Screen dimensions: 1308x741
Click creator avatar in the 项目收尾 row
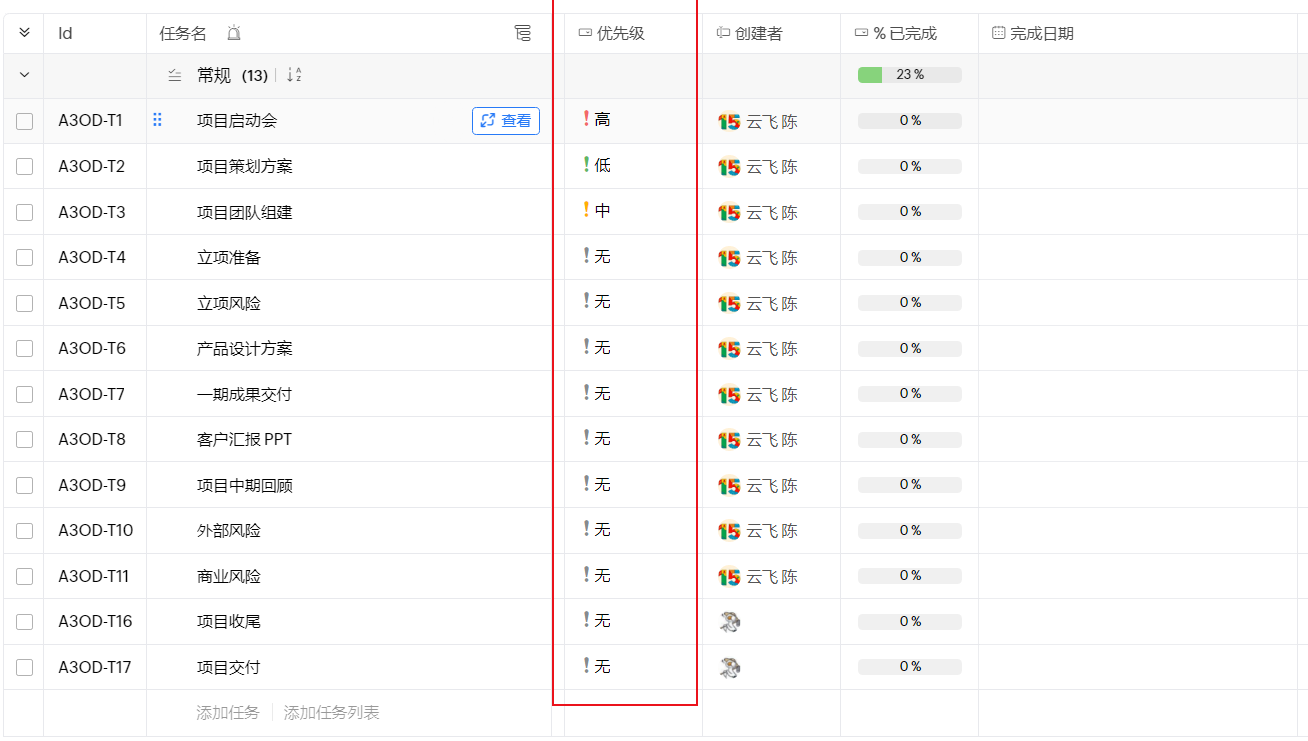(x=729, y=622)
